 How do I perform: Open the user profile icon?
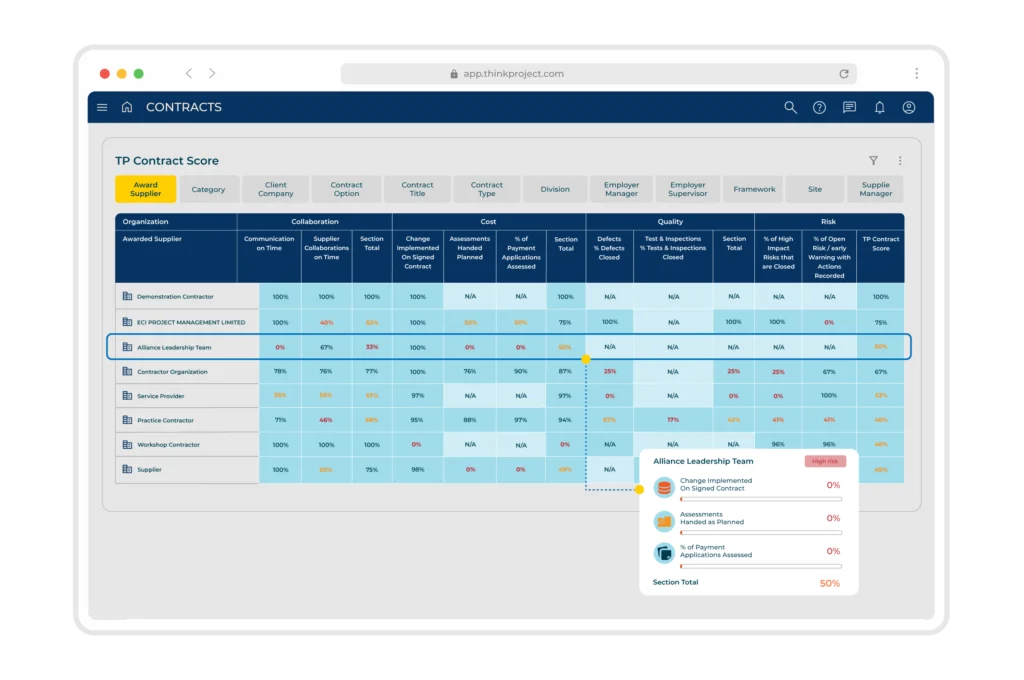coord(908,107)
